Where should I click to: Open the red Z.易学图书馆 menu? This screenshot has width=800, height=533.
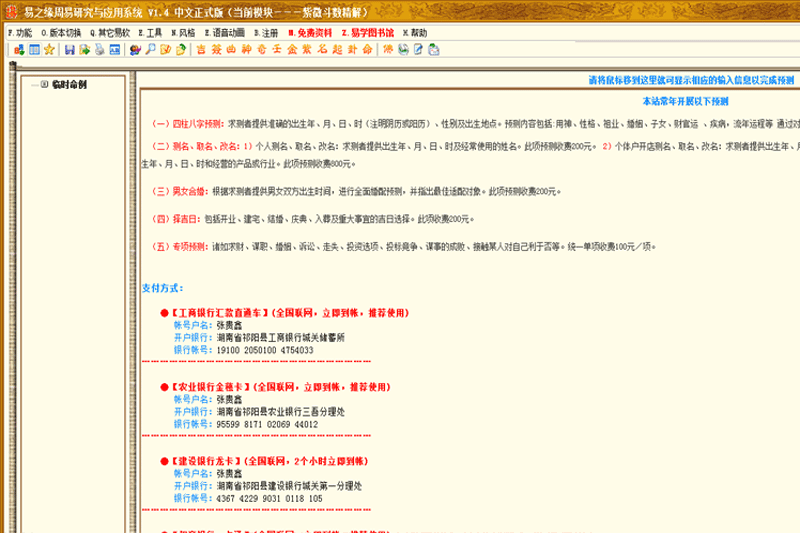point(367,33)
